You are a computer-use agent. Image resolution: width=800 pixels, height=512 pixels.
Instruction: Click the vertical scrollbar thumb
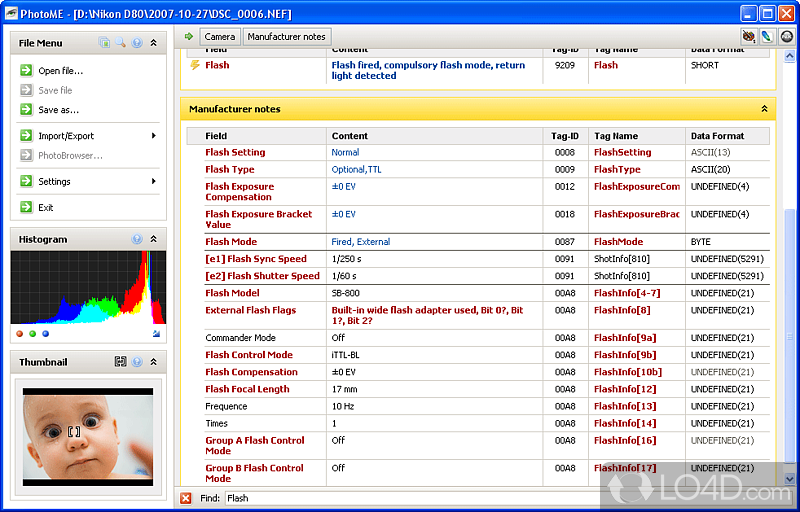[x=789, y=337]
